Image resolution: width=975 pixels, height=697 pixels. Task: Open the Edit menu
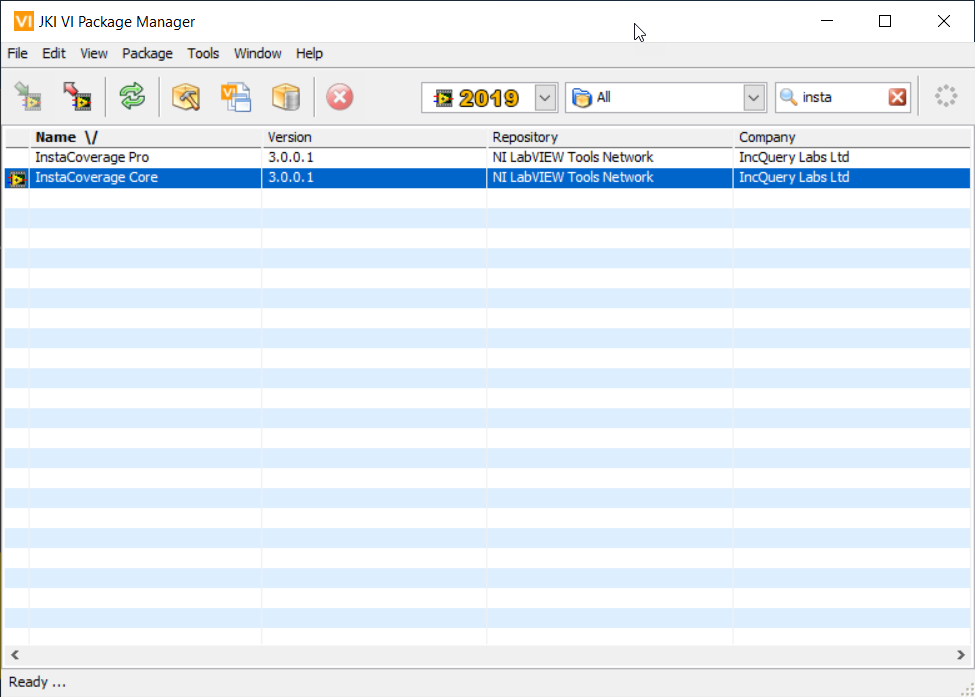pos(53,53)
